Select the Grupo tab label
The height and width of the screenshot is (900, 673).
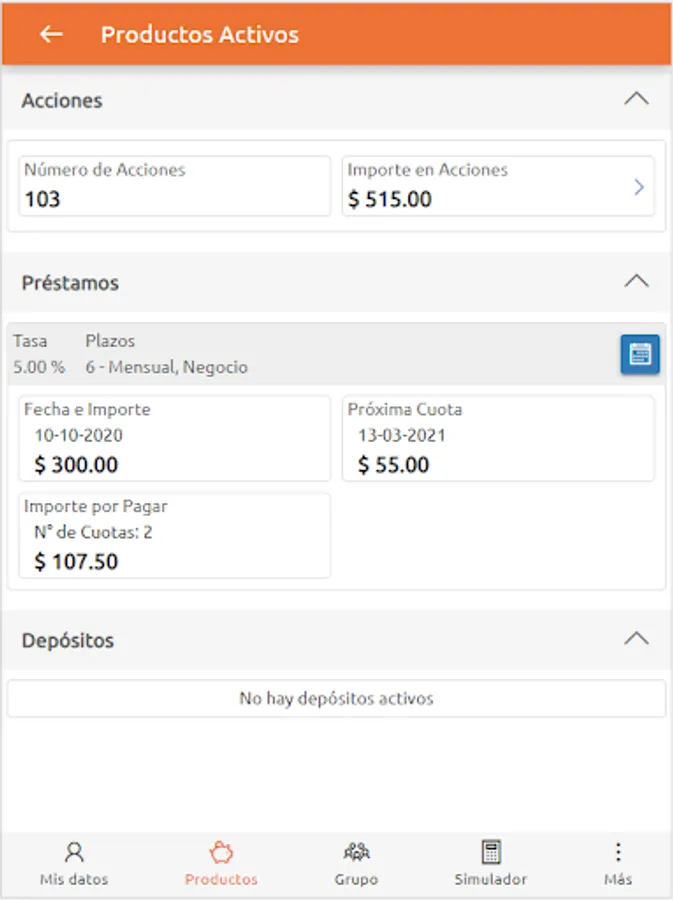coord(356,880)
